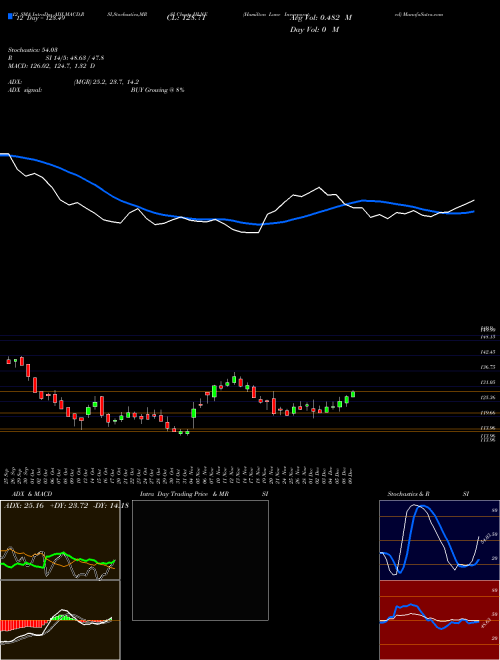Click the 'Intra Day Trading Price & MR' title
This screenshot has height=660, width=500.
point(184,494)
